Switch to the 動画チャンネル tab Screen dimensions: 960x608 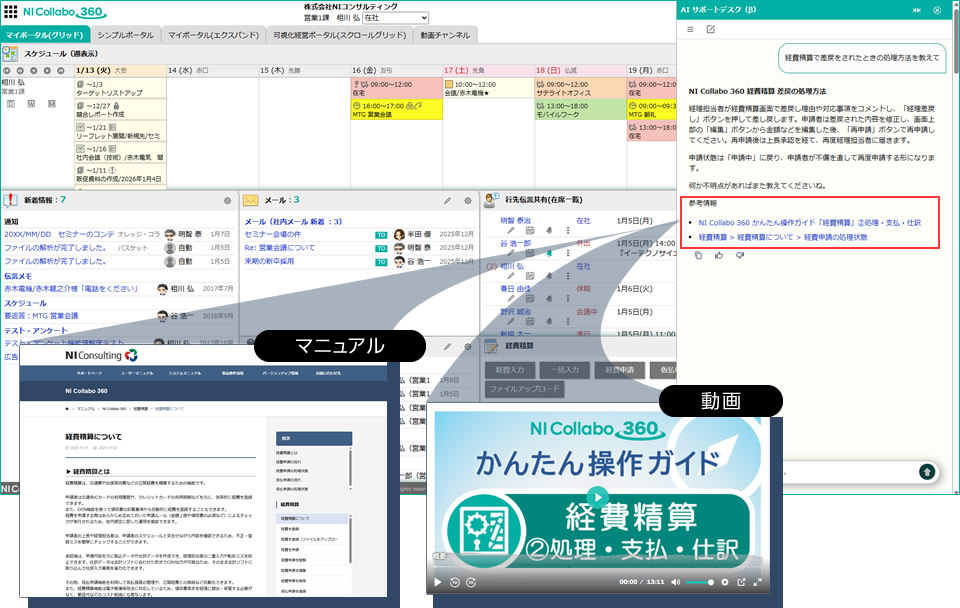point(445,35)
